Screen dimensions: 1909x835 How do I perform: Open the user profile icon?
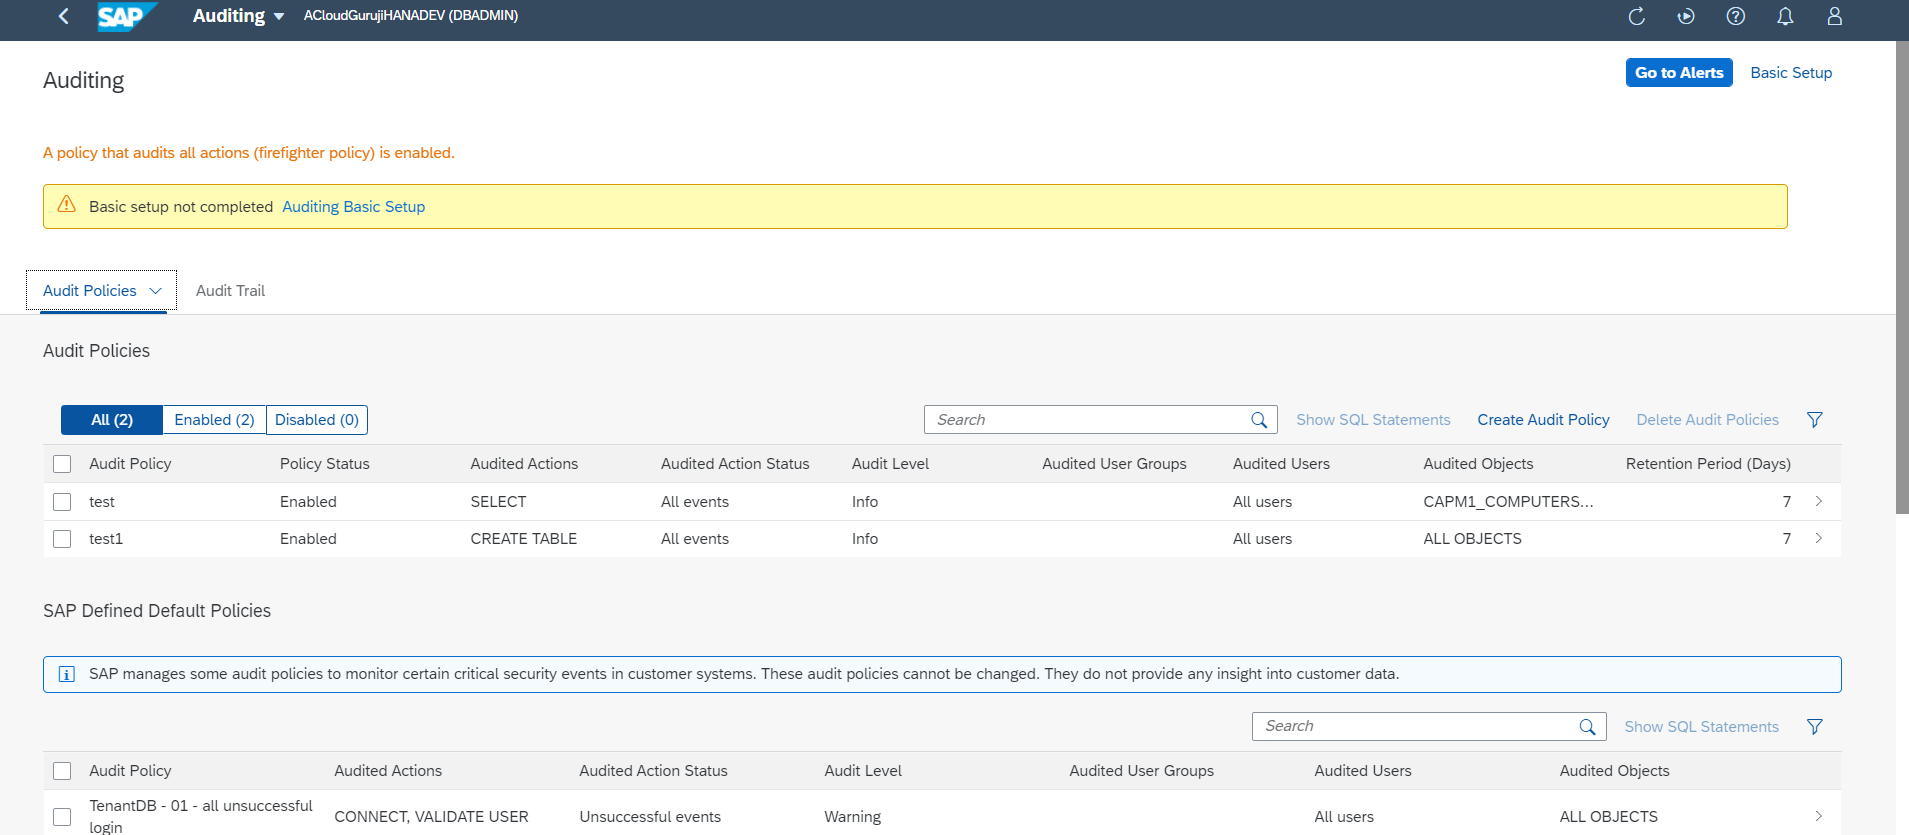1834,16
